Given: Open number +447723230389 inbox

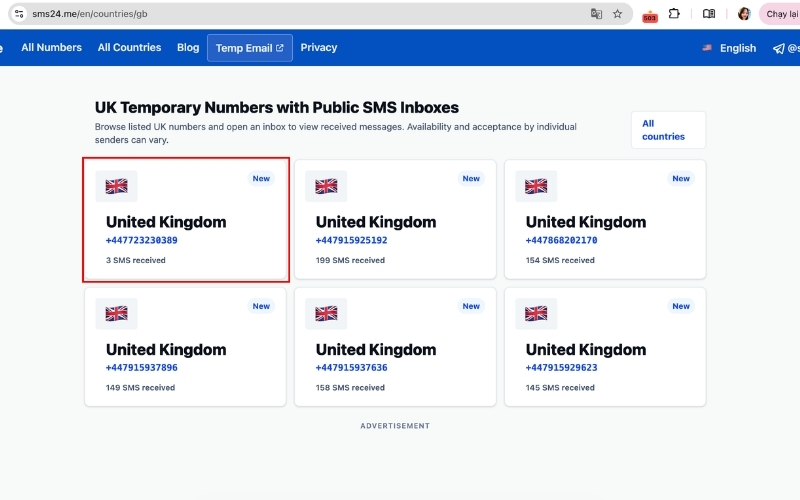Looking at the screenshot, I should click(141, 240).
